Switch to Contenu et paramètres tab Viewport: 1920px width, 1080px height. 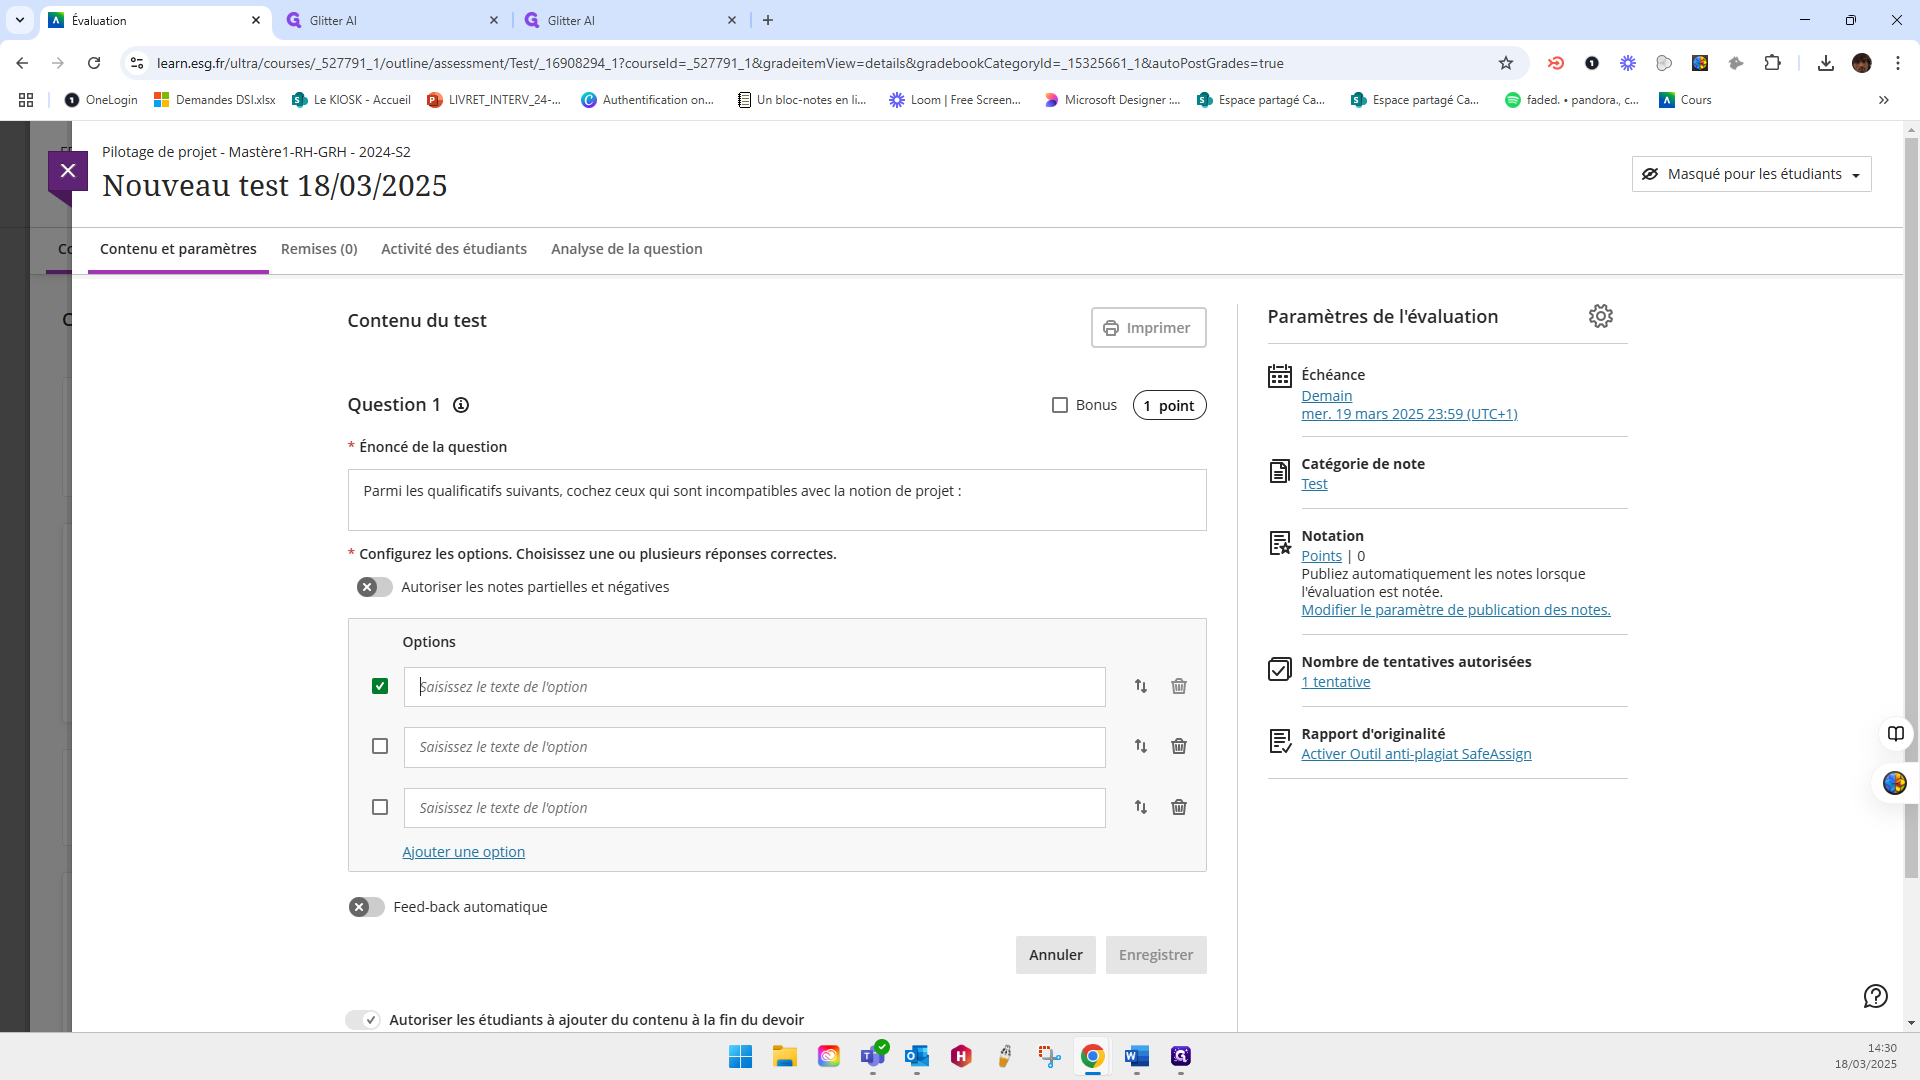178,249
